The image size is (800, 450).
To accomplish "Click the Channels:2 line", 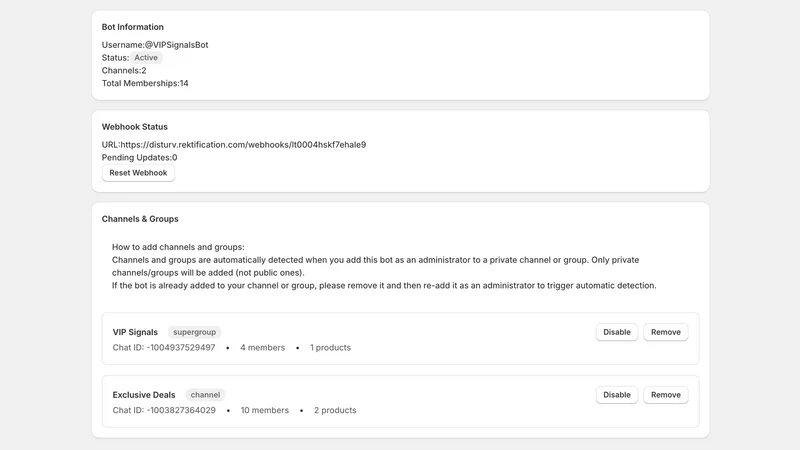I will click(x=124, y=70).
